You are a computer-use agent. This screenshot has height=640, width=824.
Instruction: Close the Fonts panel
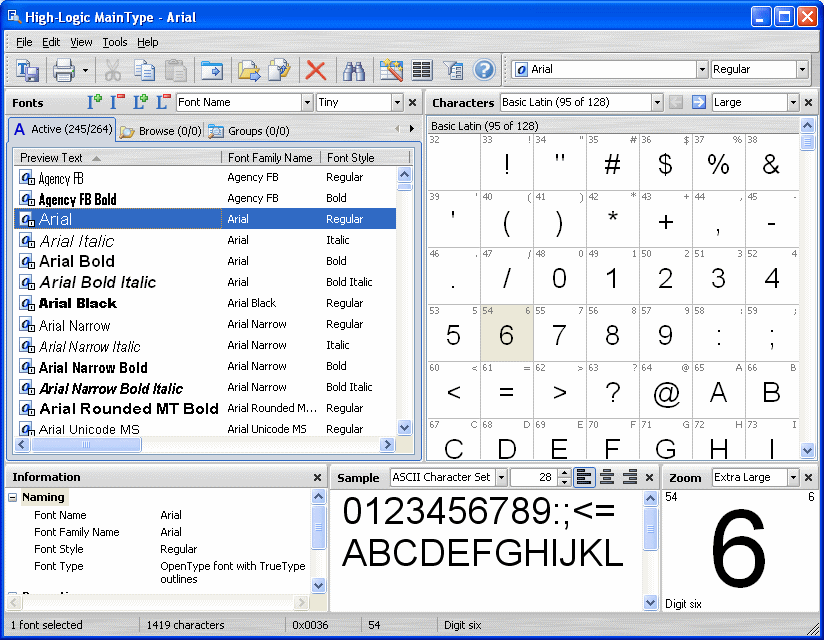[413, 102]
